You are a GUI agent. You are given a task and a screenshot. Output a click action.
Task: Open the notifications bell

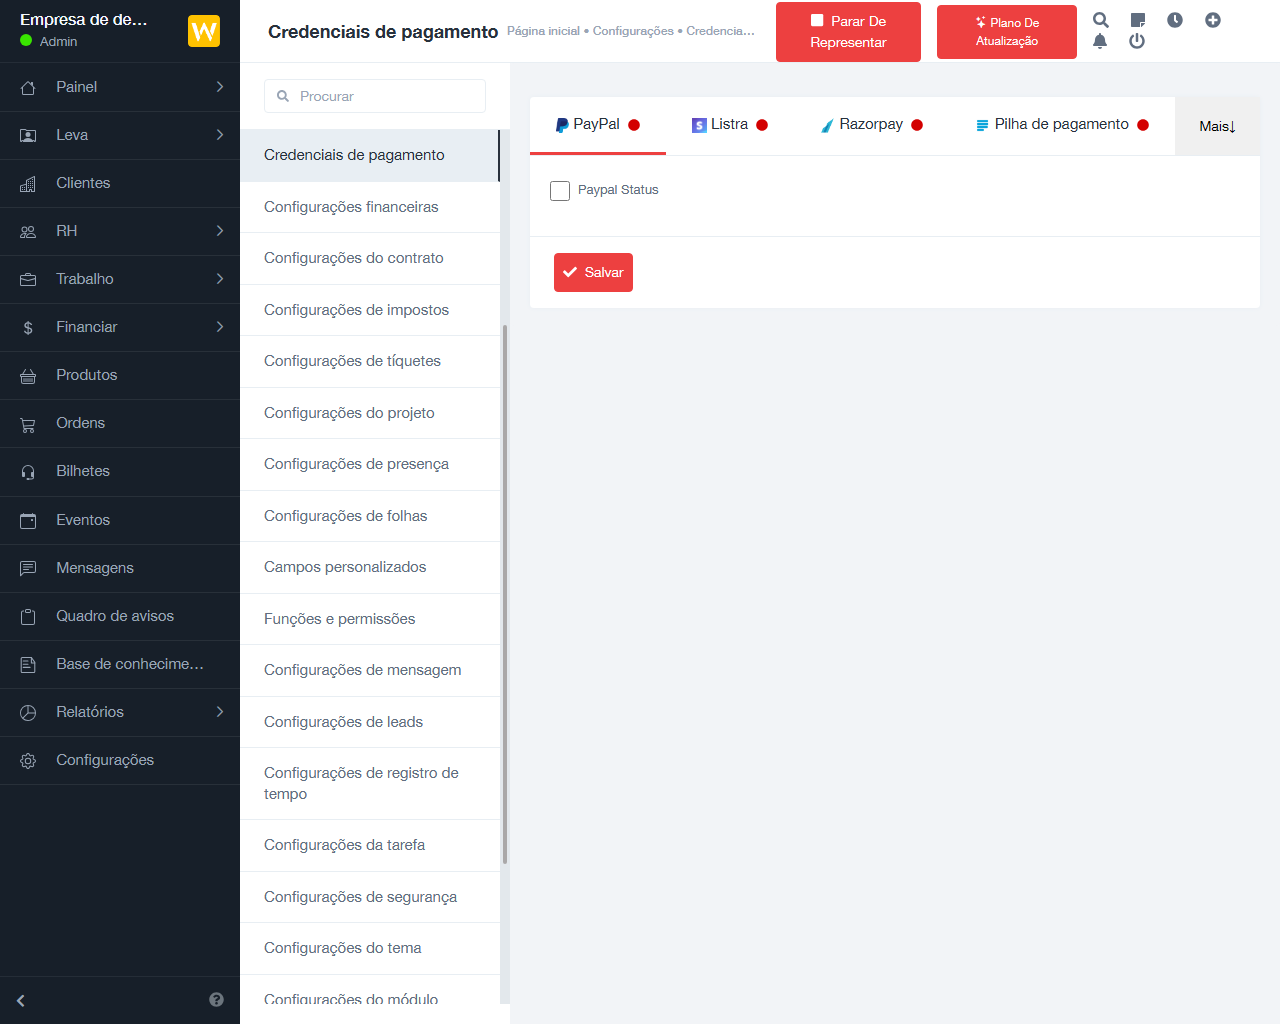[1100, 41]
